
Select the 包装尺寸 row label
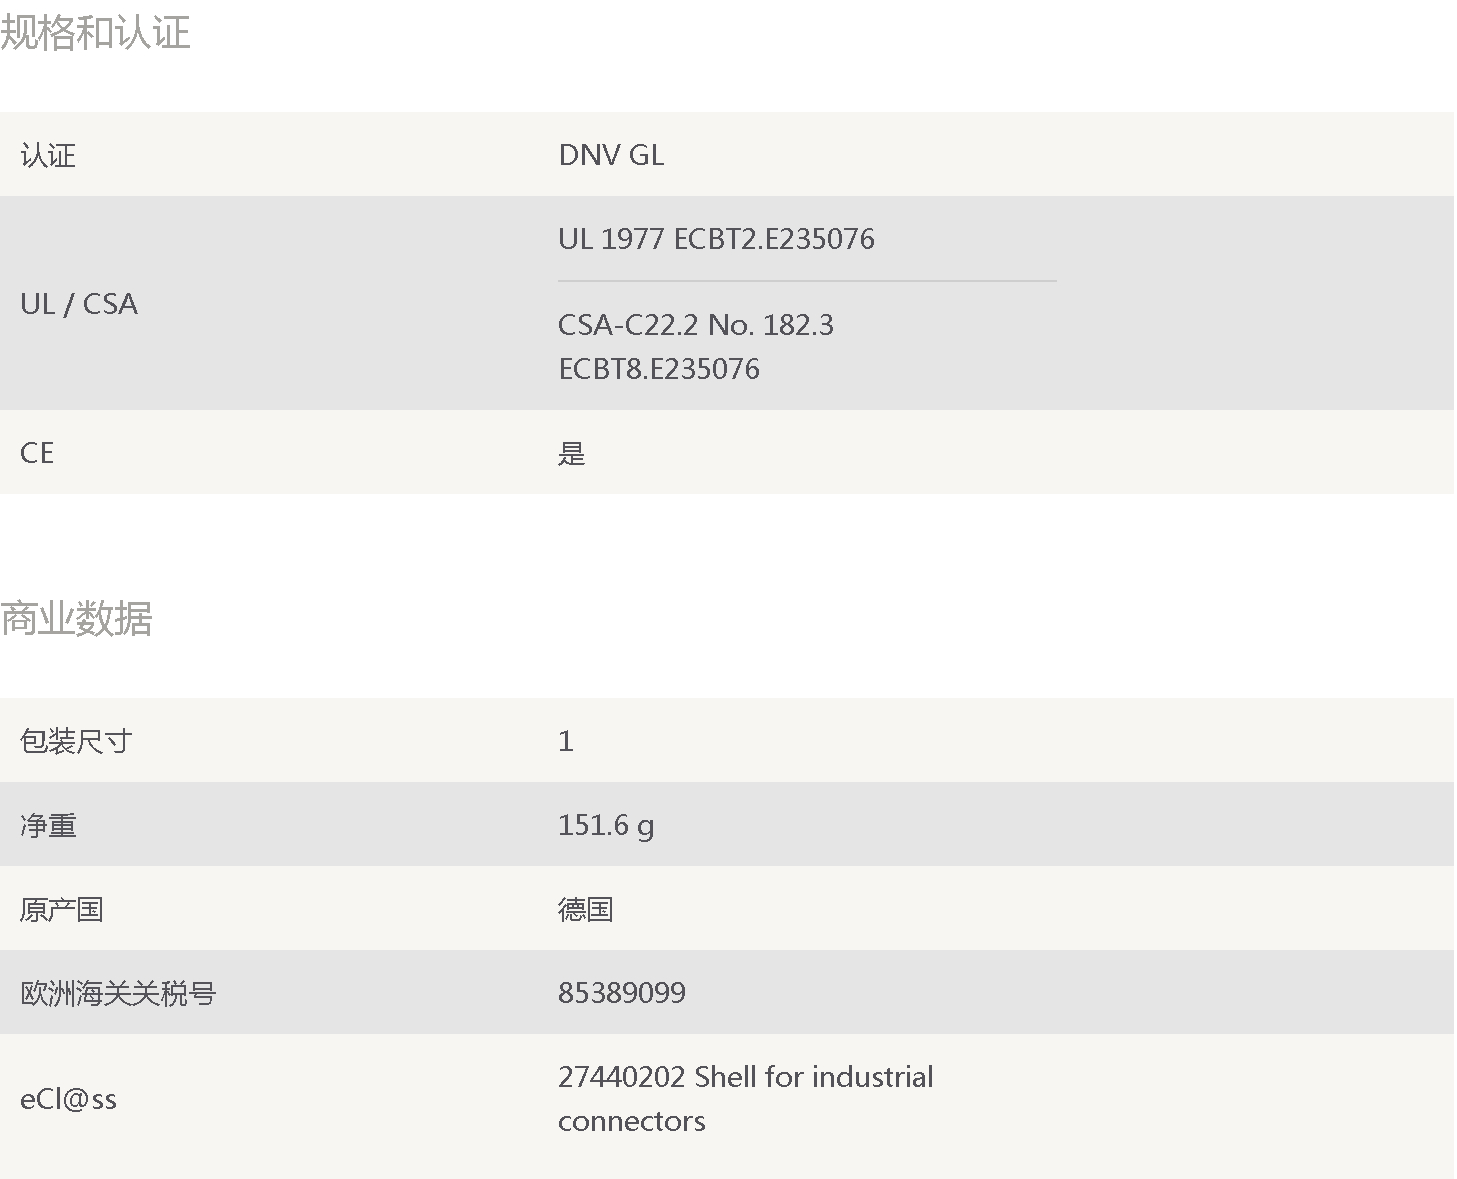(76, 741)
